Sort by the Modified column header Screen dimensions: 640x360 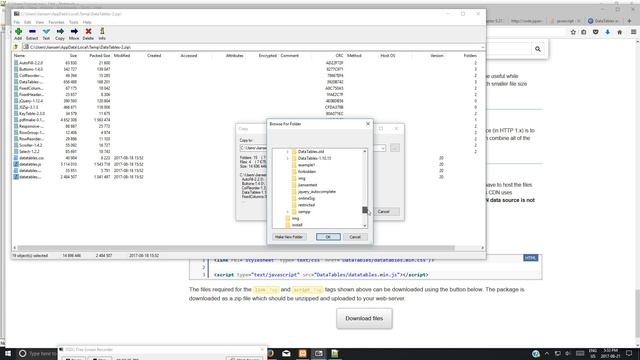(122, 56)
